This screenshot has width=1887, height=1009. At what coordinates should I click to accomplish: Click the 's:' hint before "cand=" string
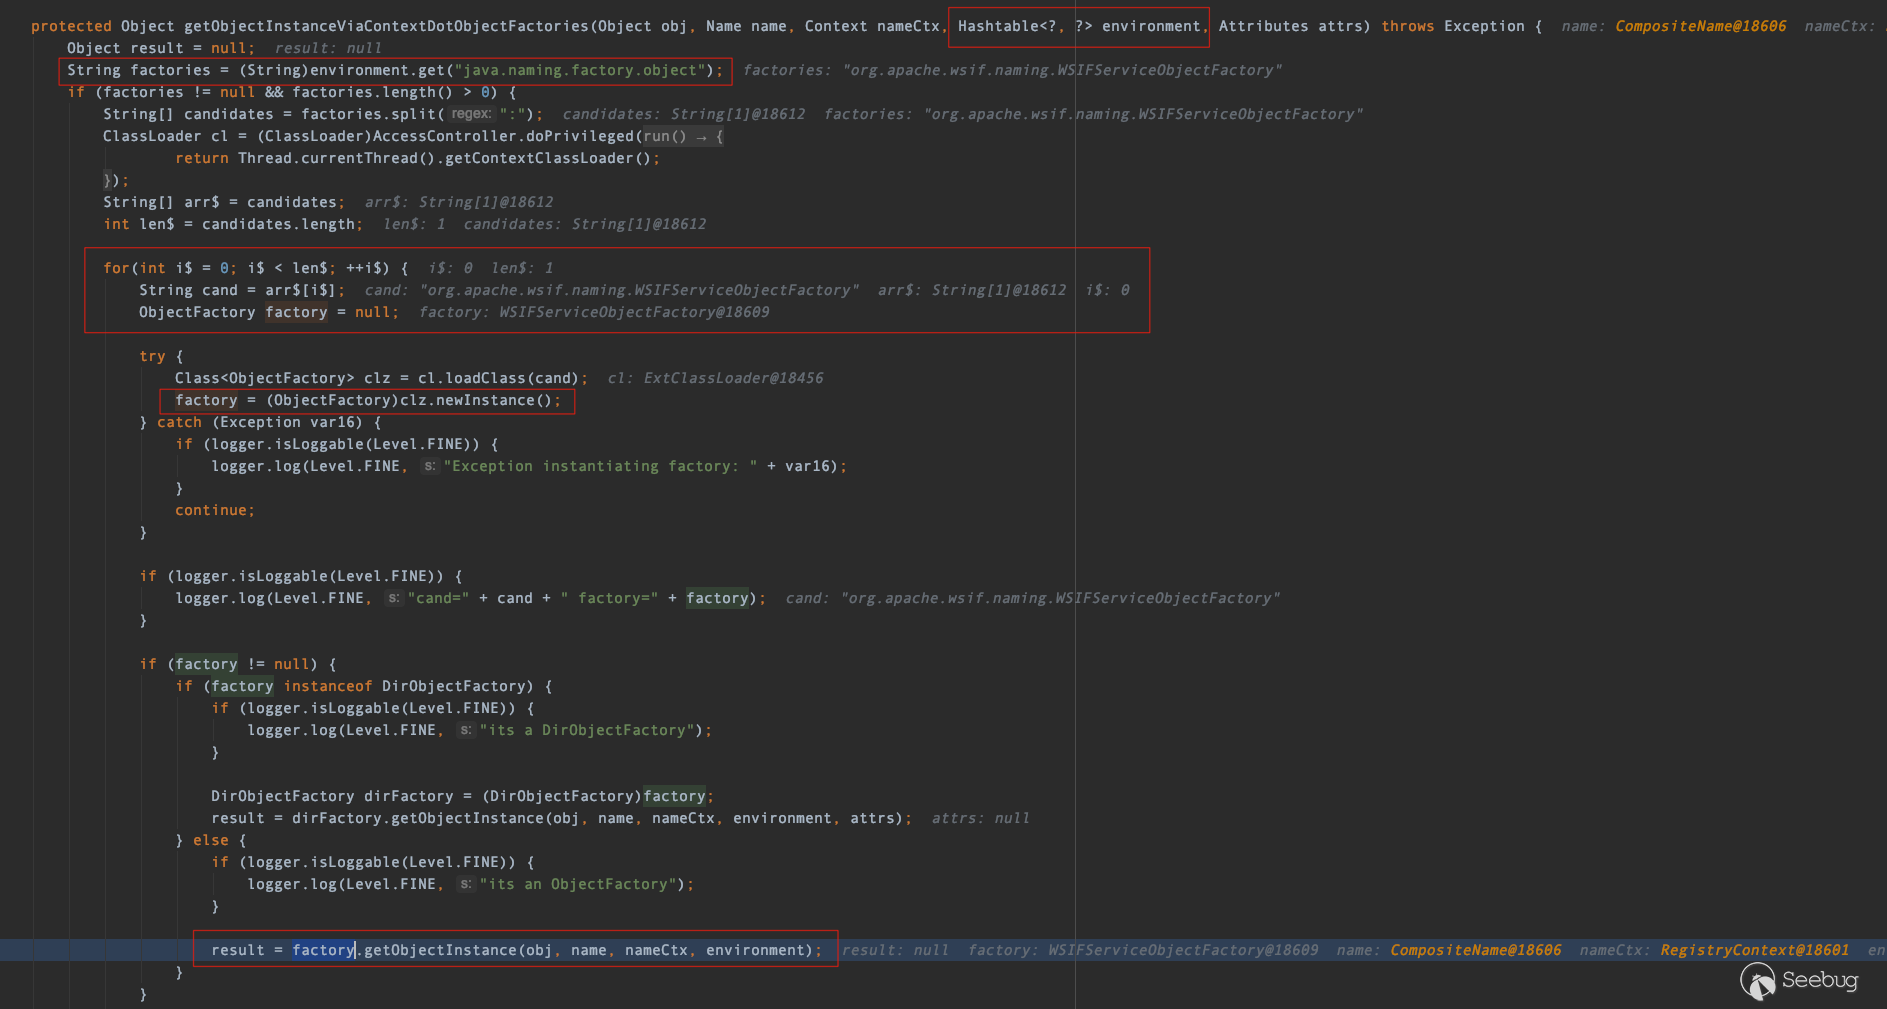(x=393, y=598)
